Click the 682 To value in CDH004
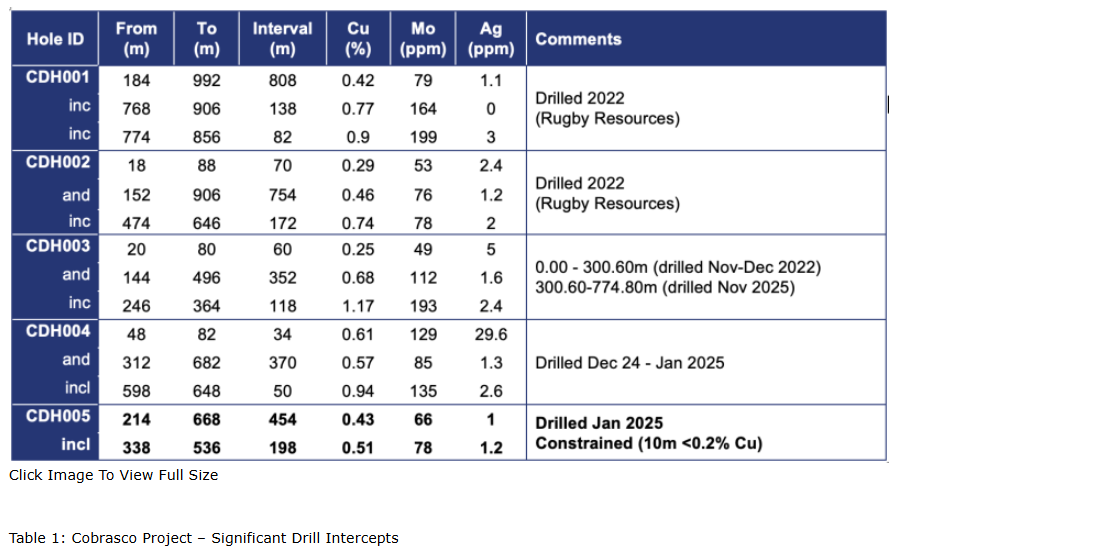 [x=206, y=363]
